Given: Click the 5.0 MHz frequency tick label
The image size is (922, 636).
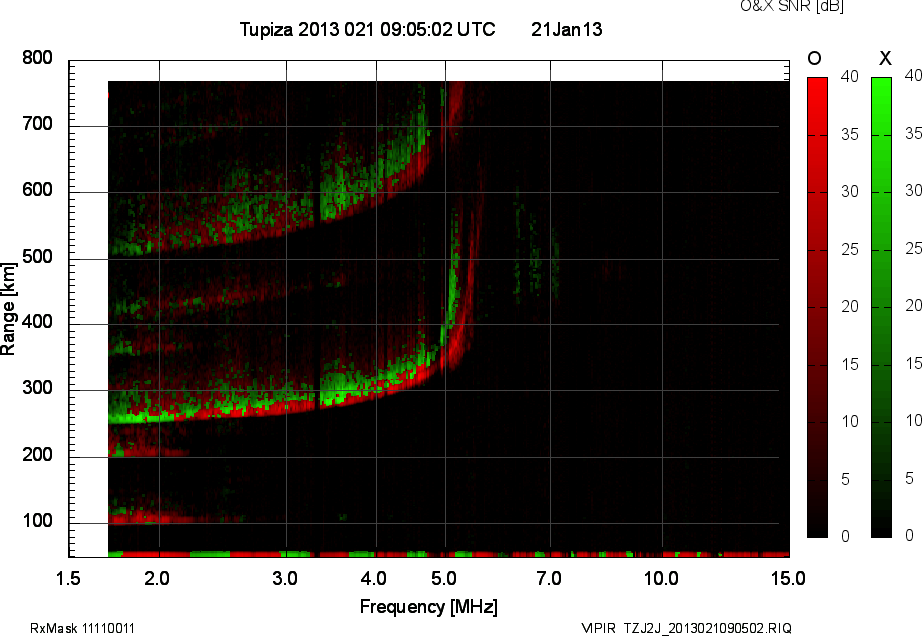Looking at the screenshot, I should click(444, 578).
